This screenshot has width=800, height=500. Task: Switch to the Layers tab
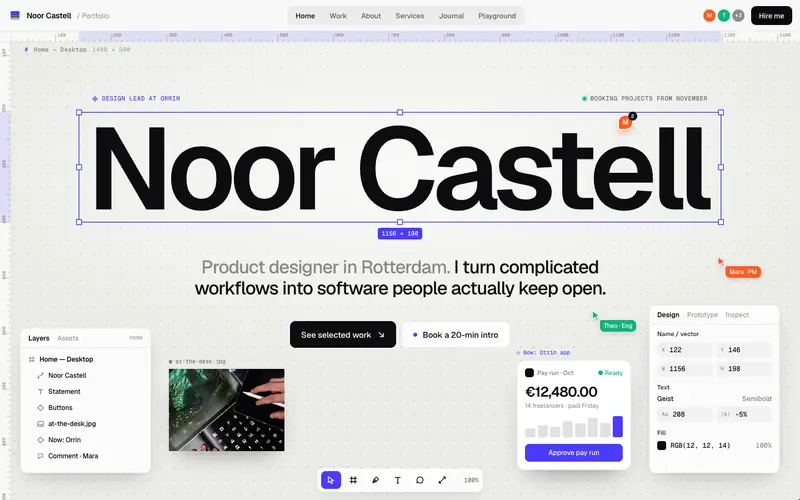click(x=39, y=338)
